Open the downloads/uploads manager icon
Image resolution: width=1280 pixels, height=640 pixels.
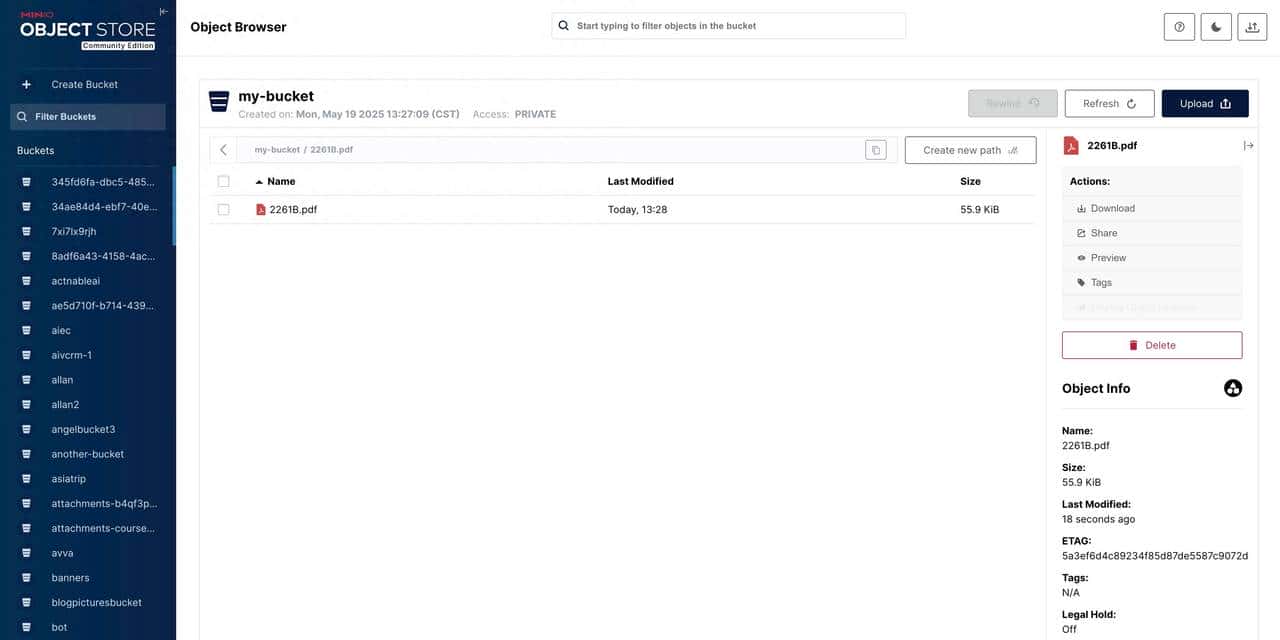[x=1252, y=27]
